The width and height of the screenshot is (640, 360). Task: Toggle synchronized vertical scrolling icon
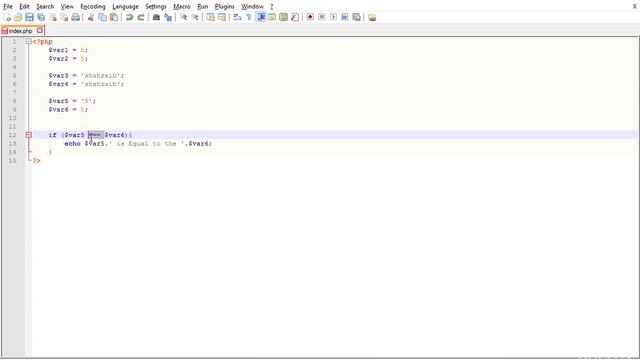(x=210, y=17)
